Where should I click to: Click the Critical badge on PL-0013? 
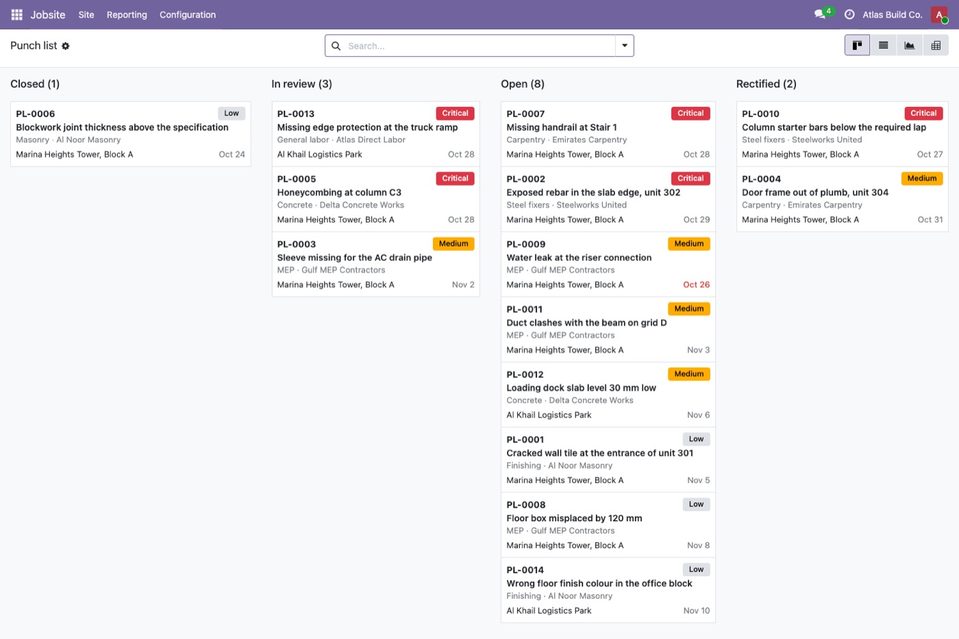tap(455, 113)
